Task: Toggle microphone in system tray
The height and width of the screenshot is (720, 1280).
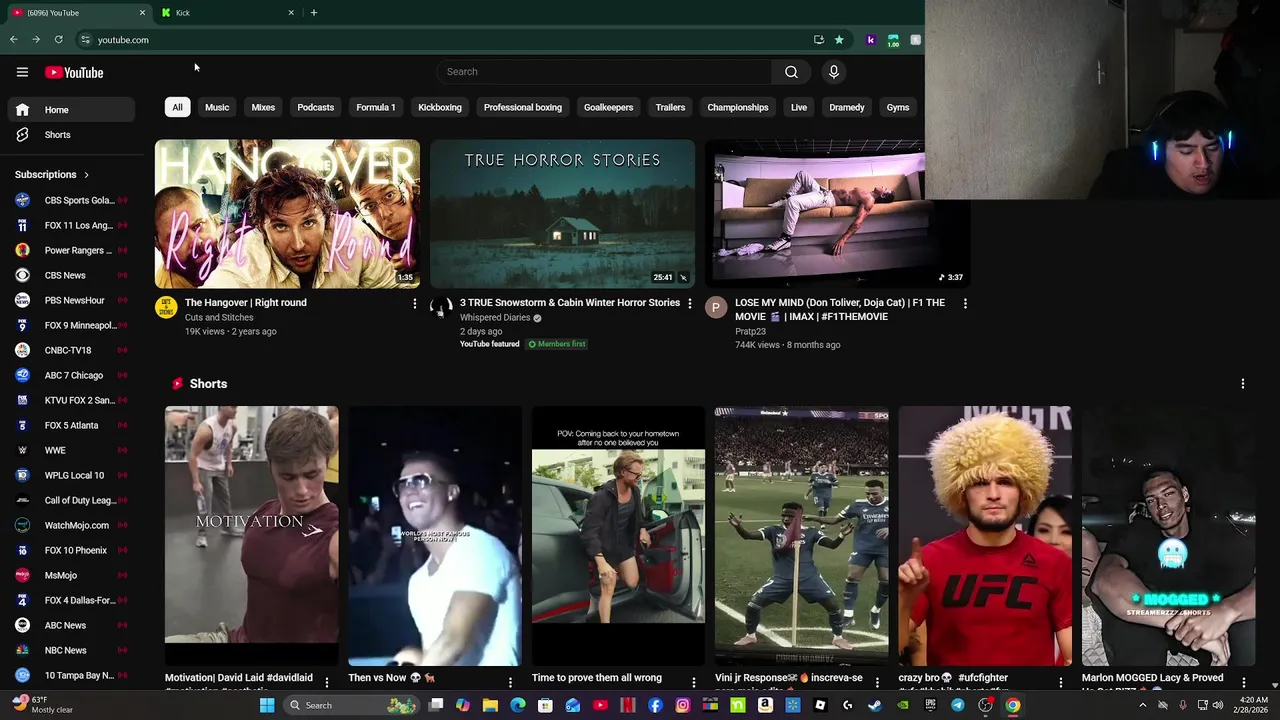Action: tap(1183, 705)
